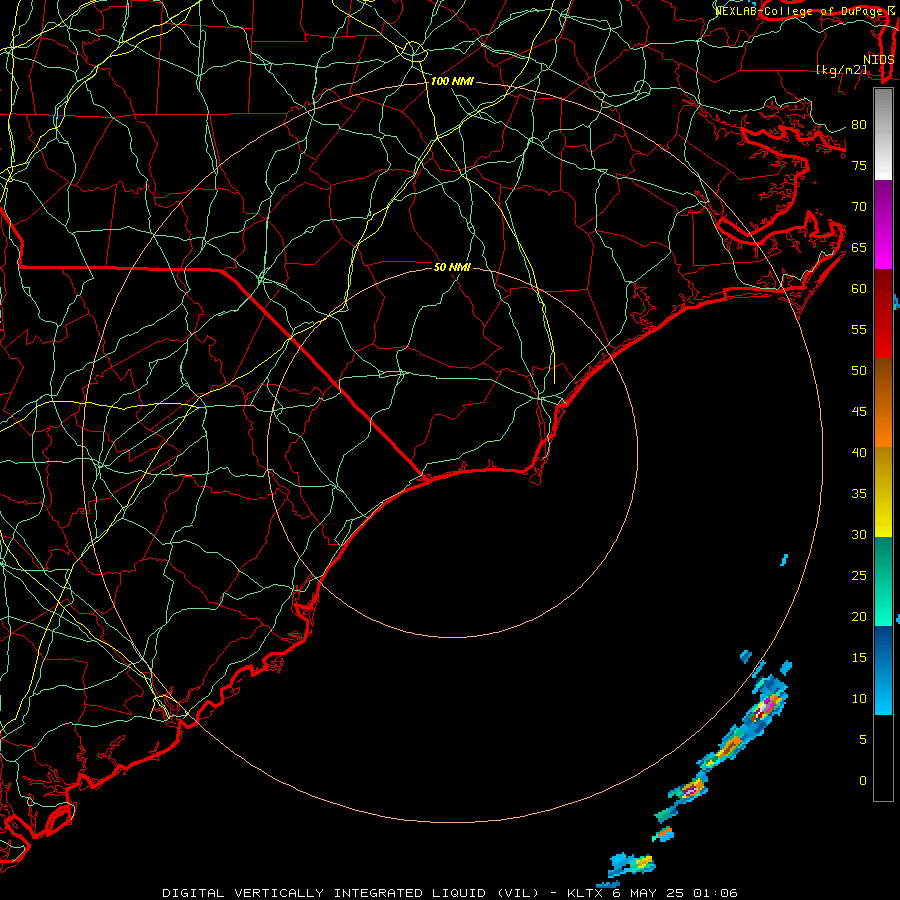Image resolution: width=900 pixels, height=900 pixels.
Task: Click the legend value 5
Action: (863, 739)
